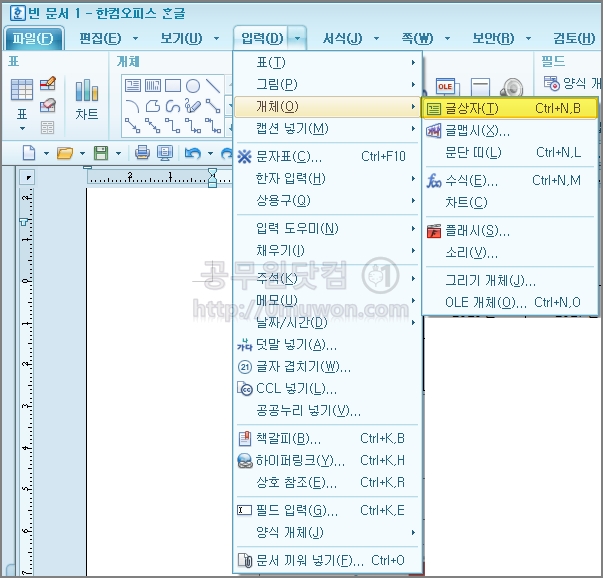Open dropdown beside undo icon
Image resolution: width=603 pixels, height=578 pixels.
(210, 153)
